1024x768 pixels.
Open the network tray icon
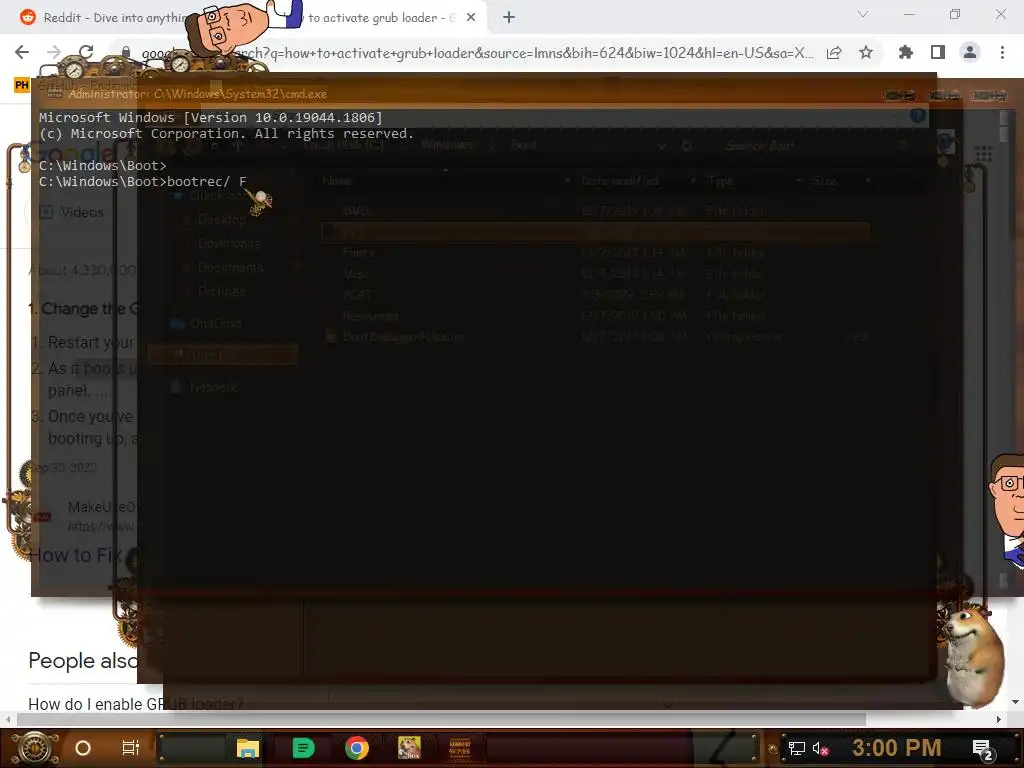tap(797, 748)
